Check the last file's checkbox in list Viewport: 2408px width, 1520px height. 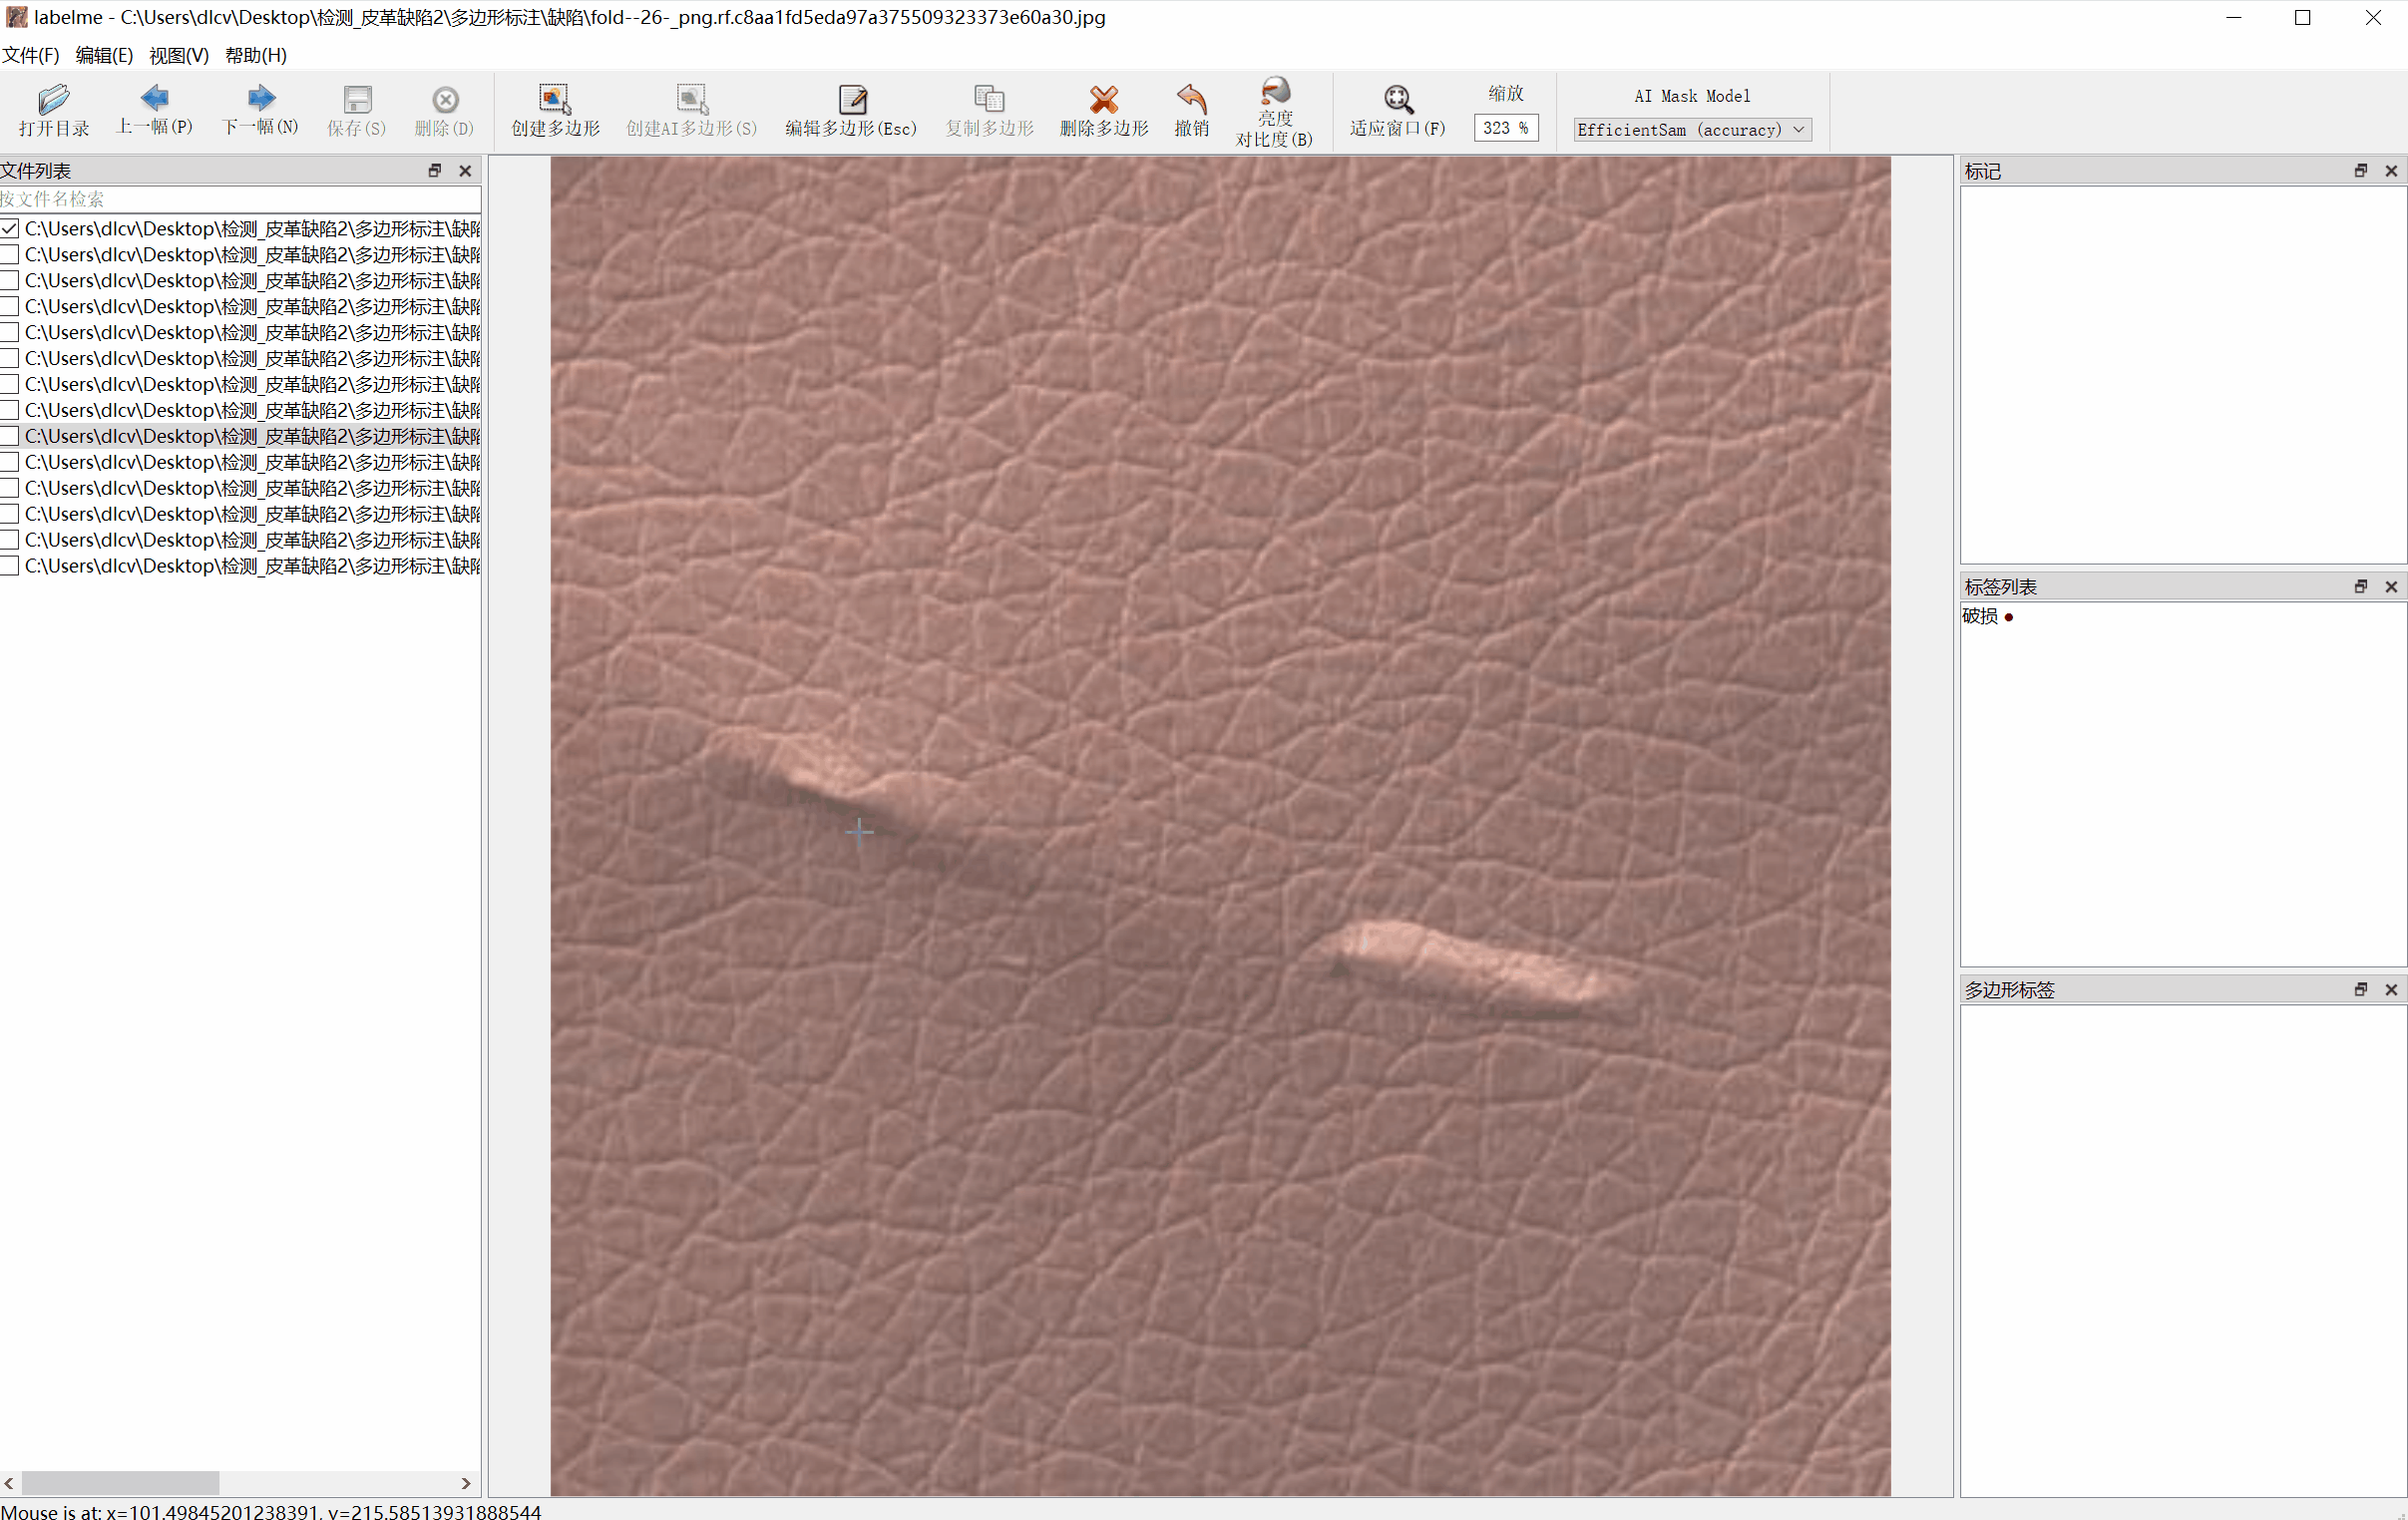[x=10, y=565]
